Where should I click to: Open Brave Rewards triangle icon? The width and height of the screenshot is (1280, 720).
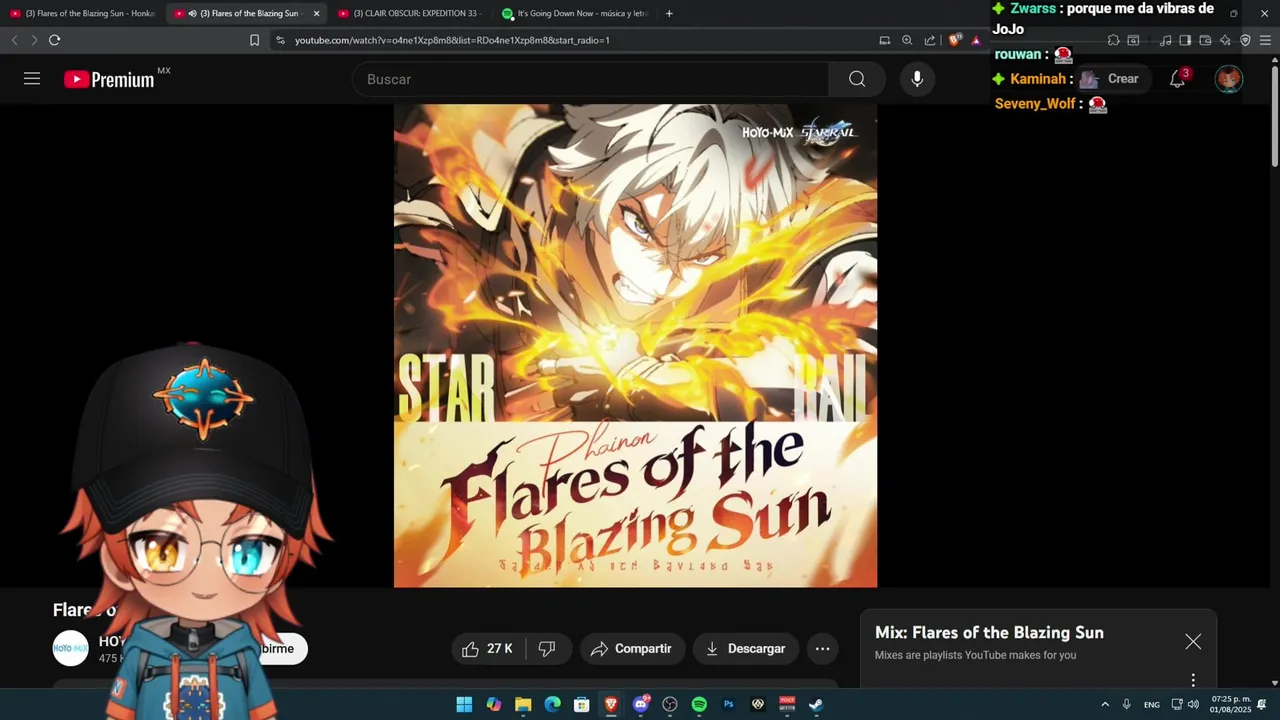[976, 40]
